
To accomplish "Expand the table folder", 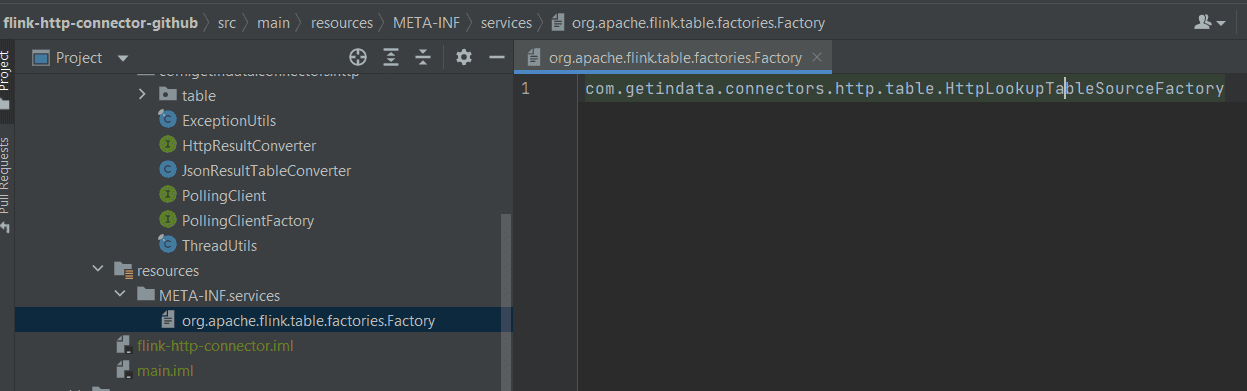I will [x=142, y=95].
